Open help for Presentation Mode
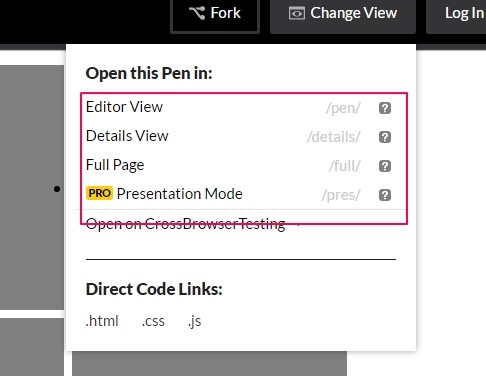This screenshot has height=376, width=486. [x=385, y=195]
